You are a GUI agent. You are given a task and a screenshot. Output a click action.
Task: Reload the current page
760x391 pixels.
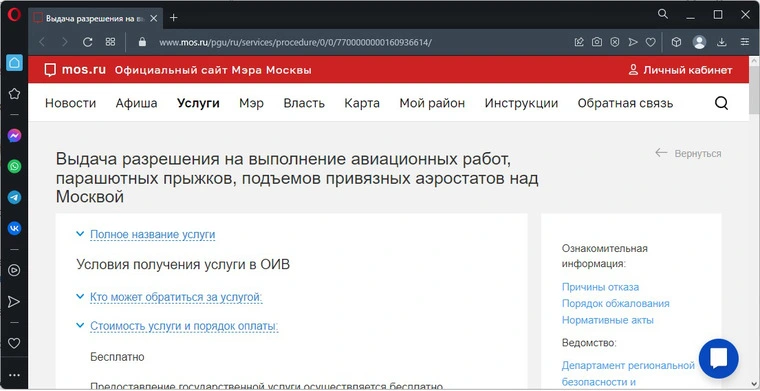87,42
